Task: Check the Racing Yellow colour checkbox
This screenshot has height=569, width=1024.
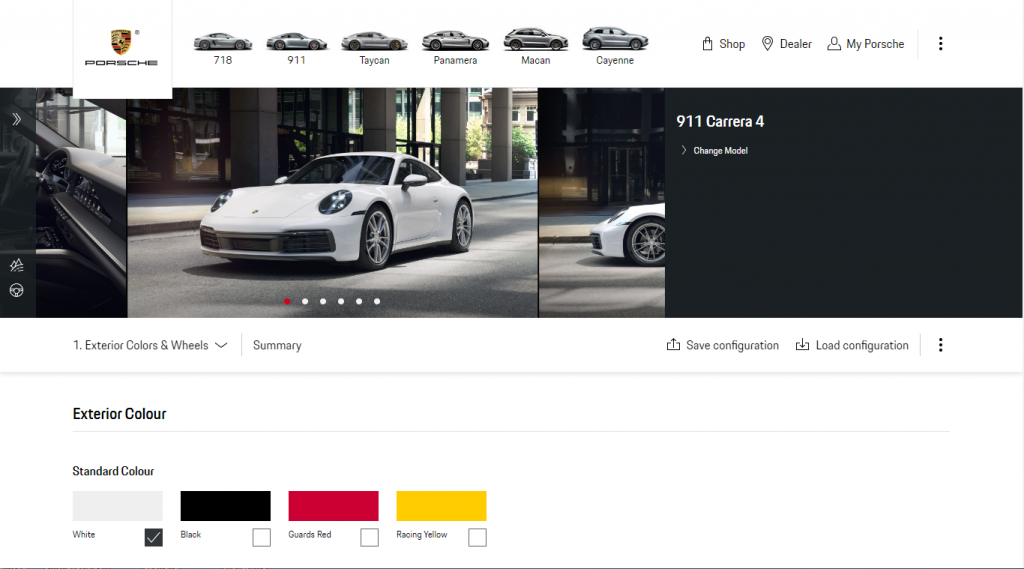Action: point(477,537)
